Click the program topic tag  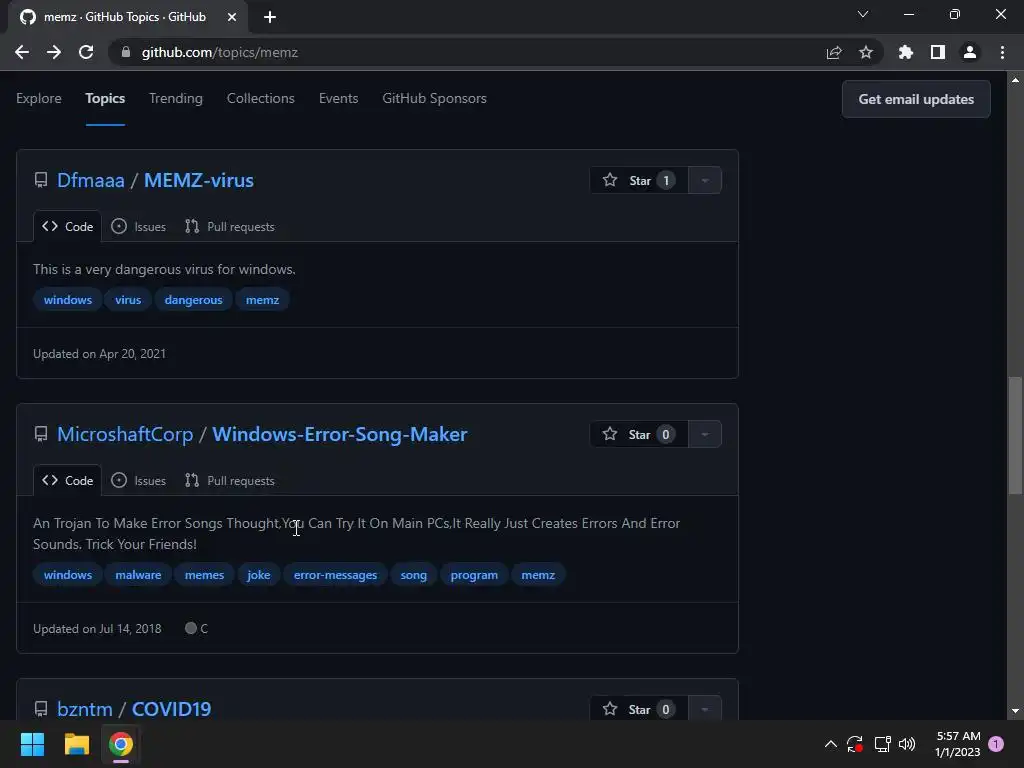point(474,575)
